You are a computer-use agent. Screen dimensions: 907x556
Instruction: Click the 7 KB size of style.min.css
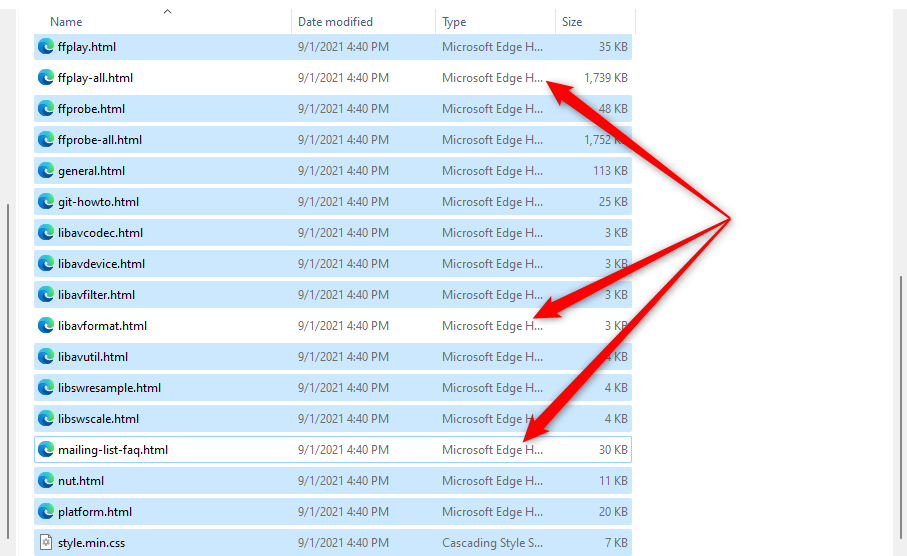click(616, 542)
